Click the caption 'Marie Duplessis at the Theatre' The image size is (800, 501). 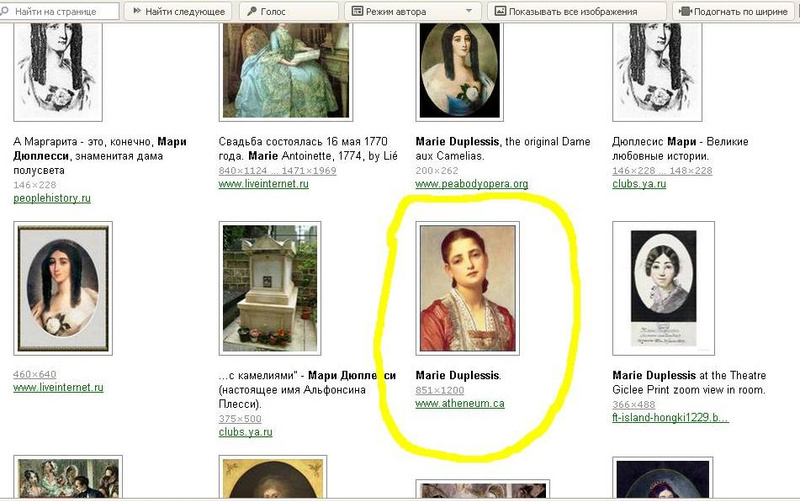pos(689,375)
